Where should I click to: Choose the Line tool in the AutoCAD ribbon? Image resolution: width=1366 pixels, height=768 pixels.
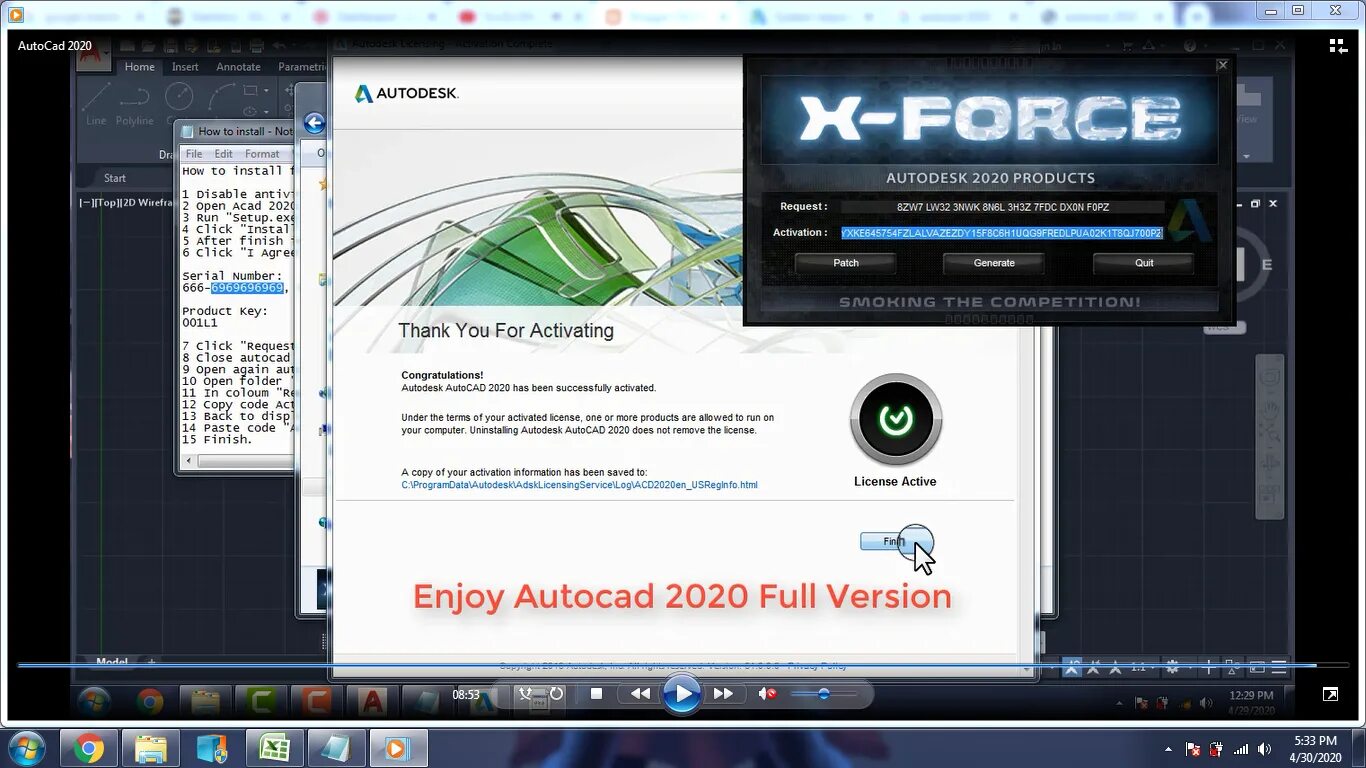pos(96,104)
